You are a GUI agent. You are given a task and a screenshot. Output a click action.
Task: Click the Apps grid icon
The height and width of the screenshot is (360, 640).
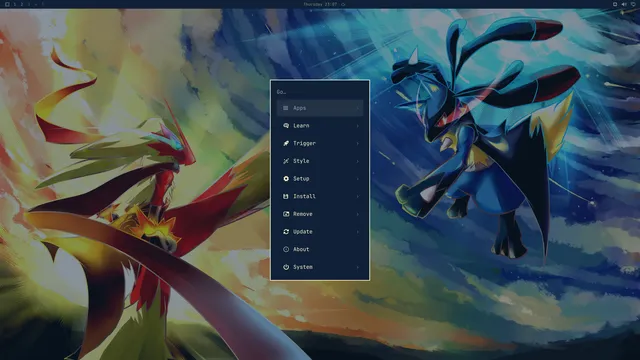point(286,108)
